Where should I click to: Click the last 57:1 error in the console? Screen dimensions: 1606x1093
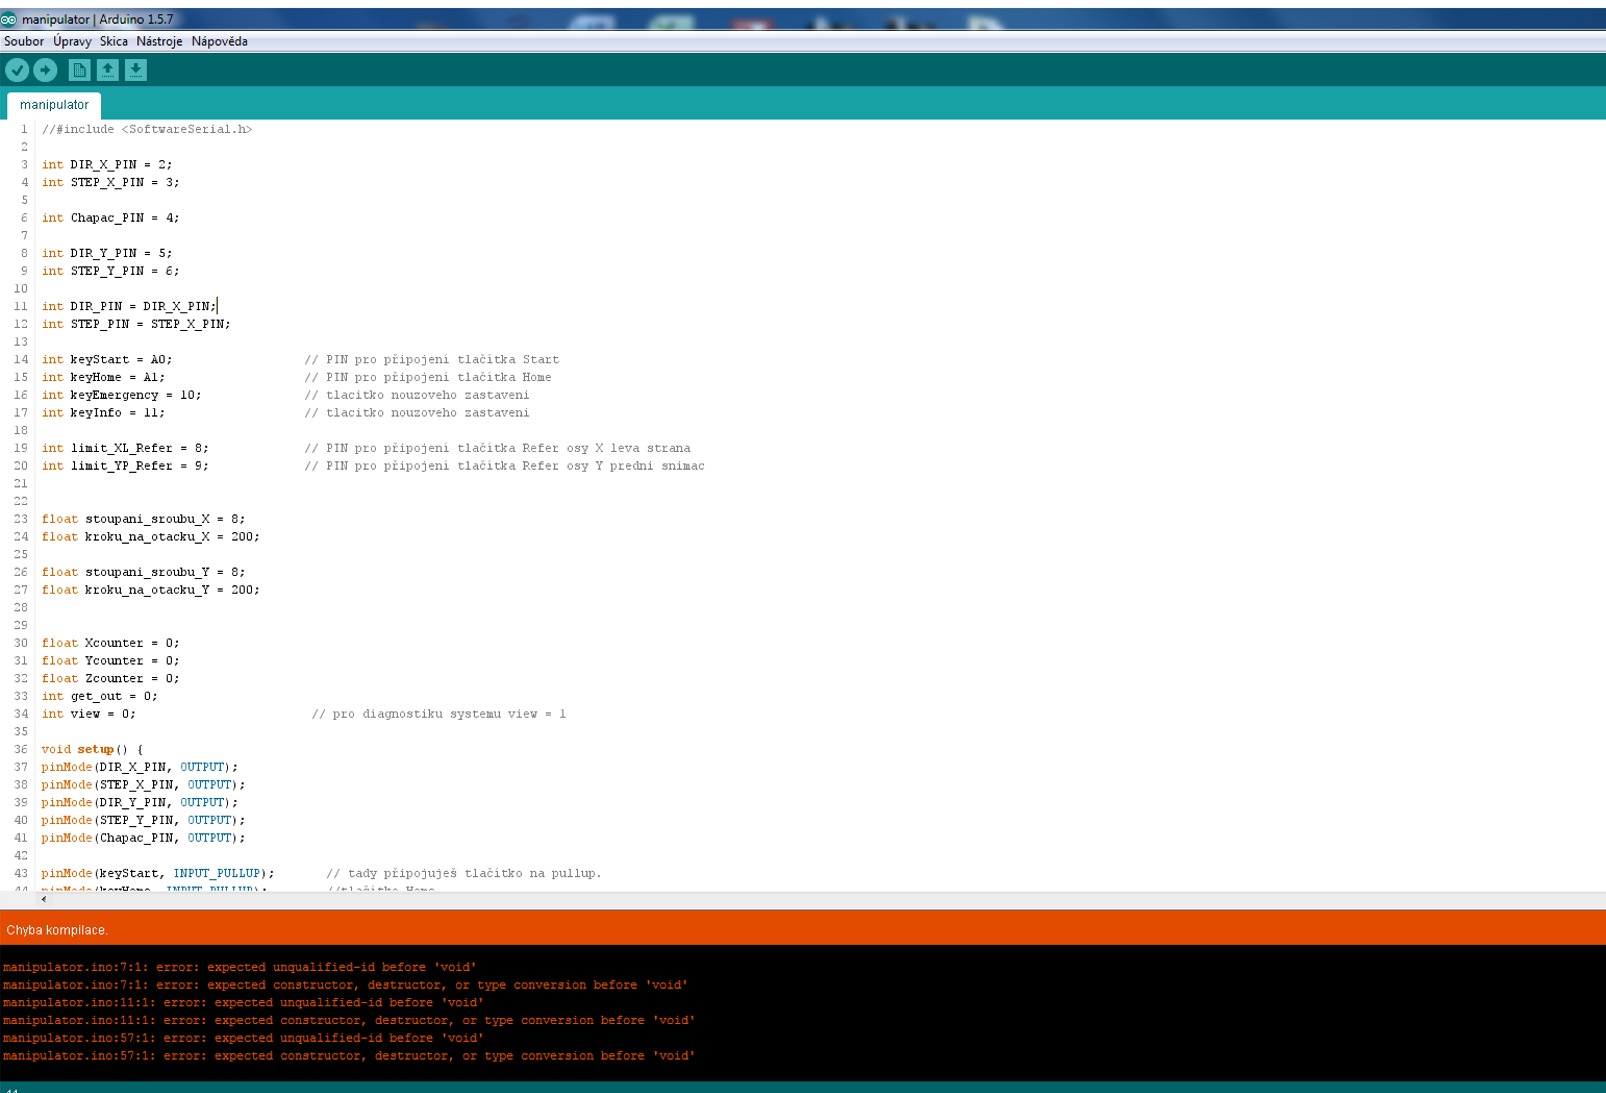(x=348, y=1056)
